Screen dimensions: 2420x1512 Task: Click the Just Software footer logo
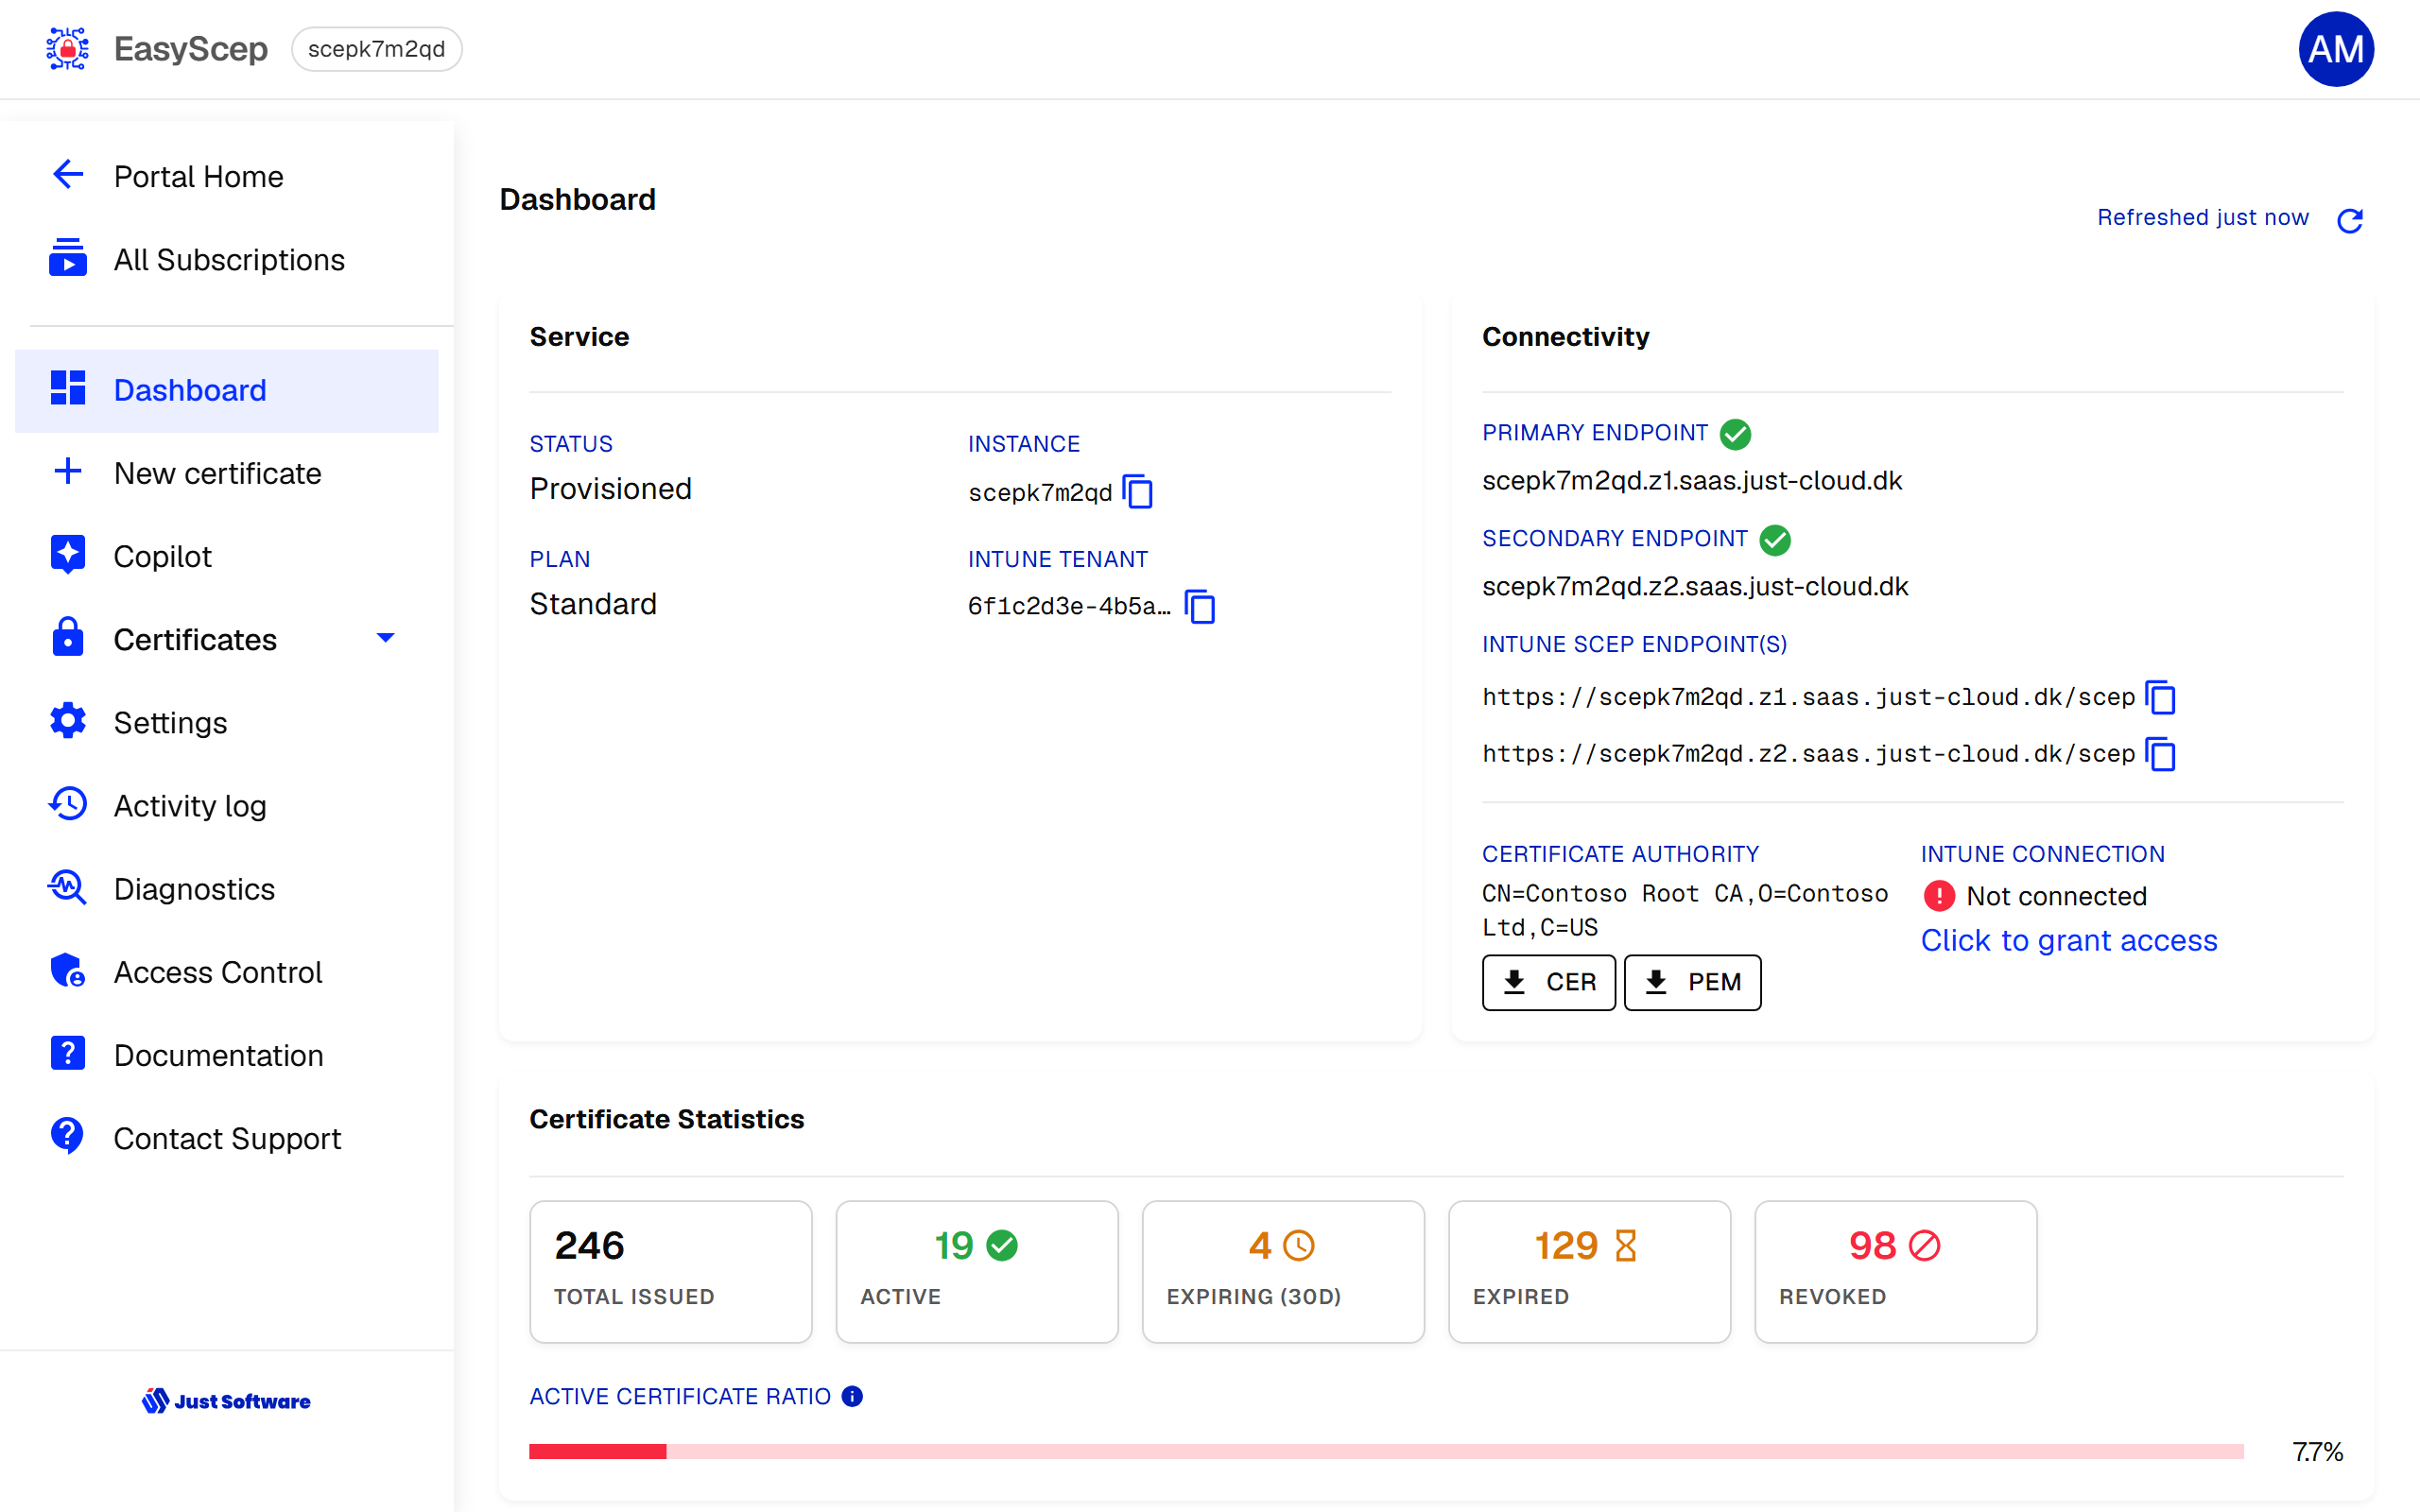[x=226, y=1401]
